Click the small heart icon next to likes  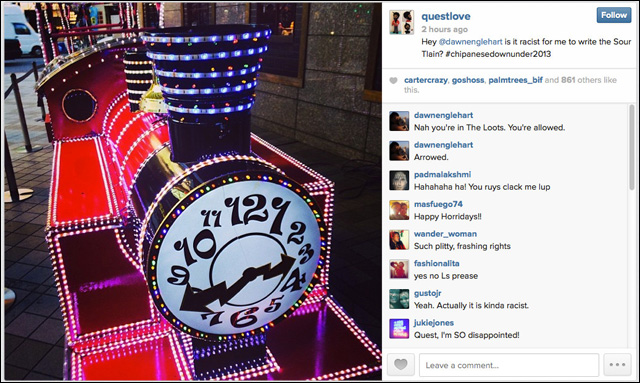point(393,80)
